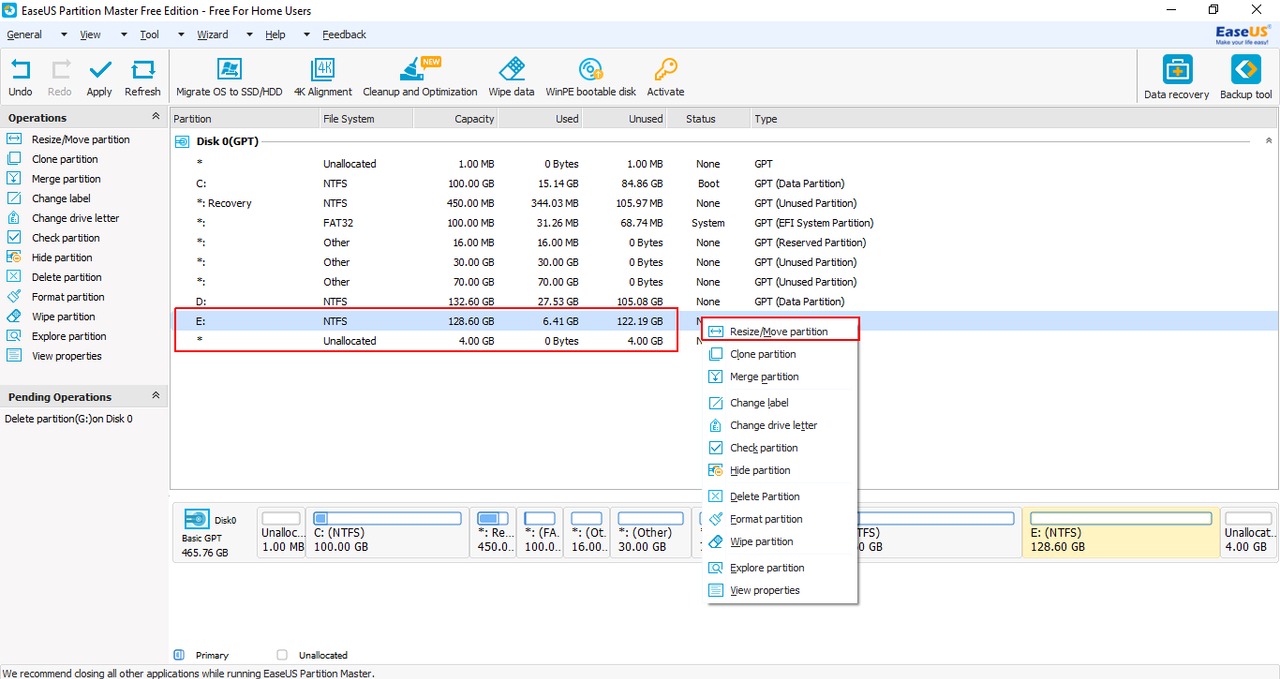Open the Wizard menu dropdown arrow

pyautogui.click(x=249, y=34)
